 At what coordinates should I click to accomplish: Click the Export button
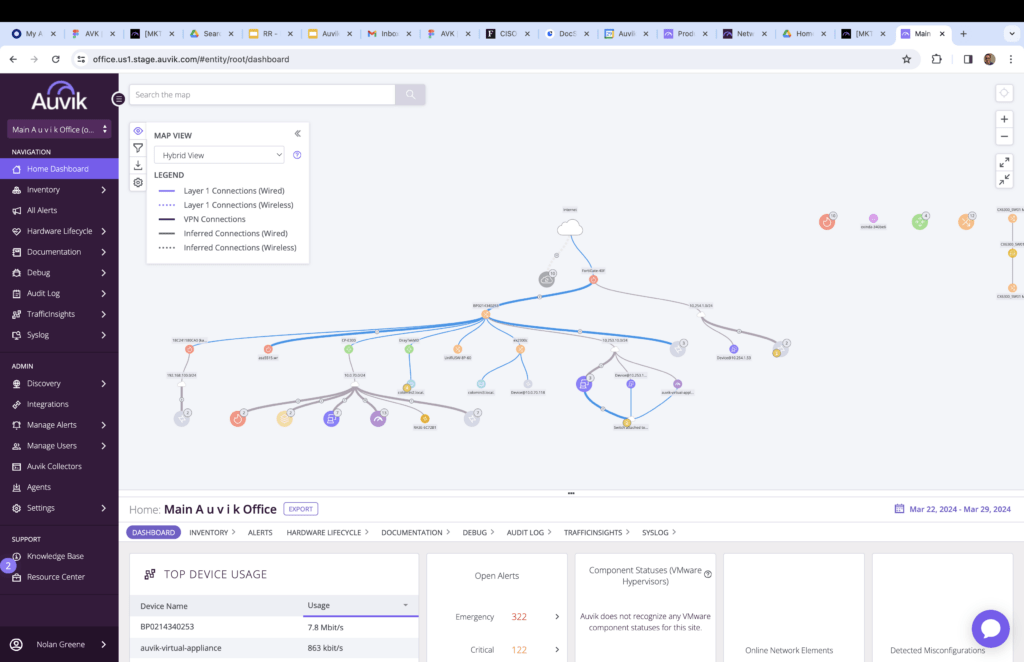(x=300, y=509)
